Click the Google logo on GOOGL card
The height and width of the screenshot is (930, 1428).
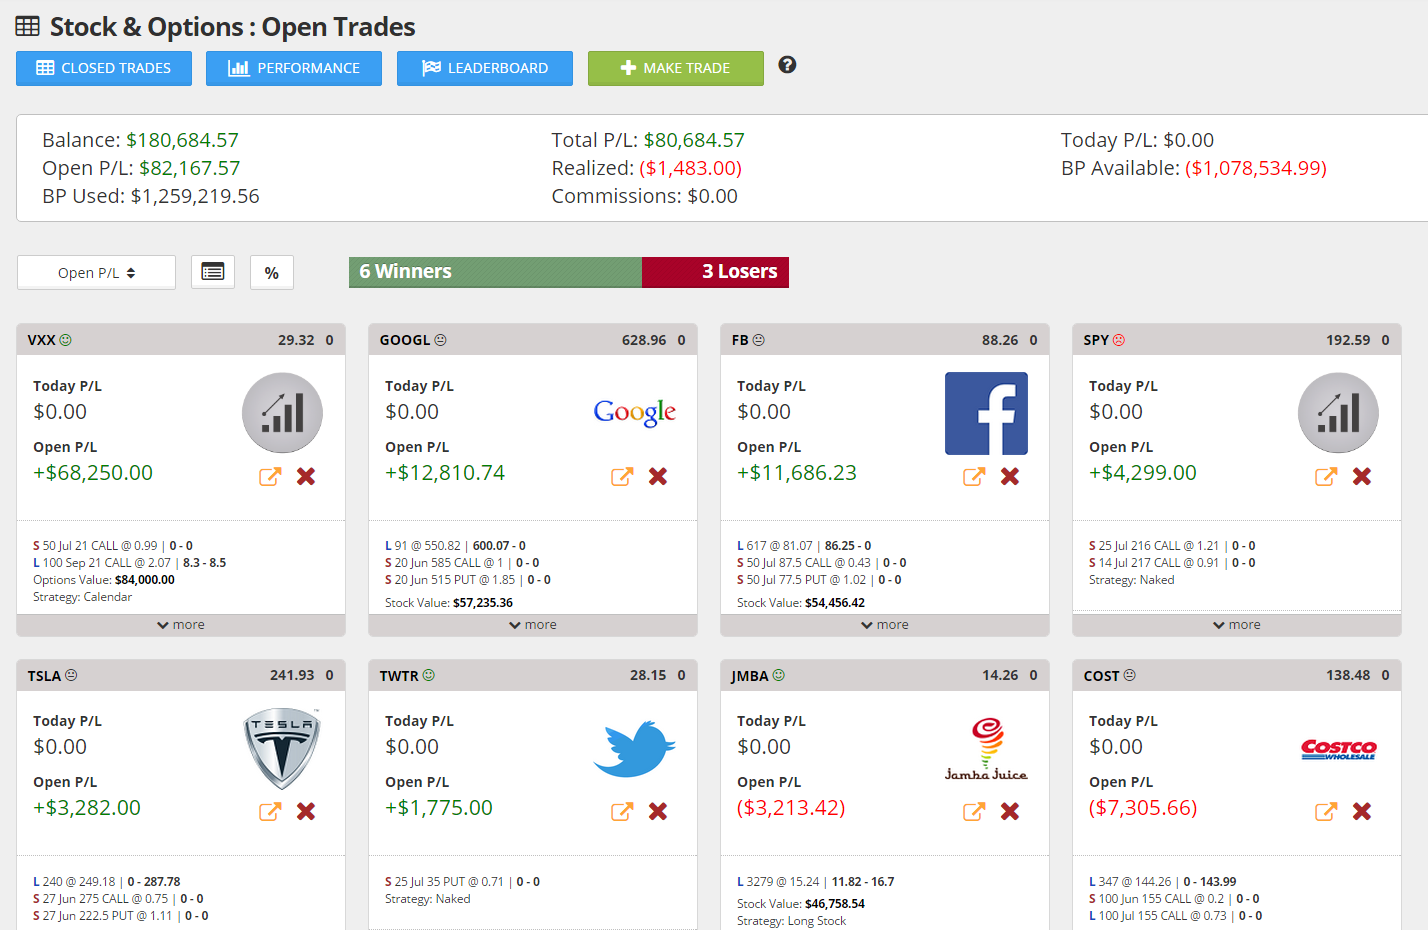[x=635, y=412]
